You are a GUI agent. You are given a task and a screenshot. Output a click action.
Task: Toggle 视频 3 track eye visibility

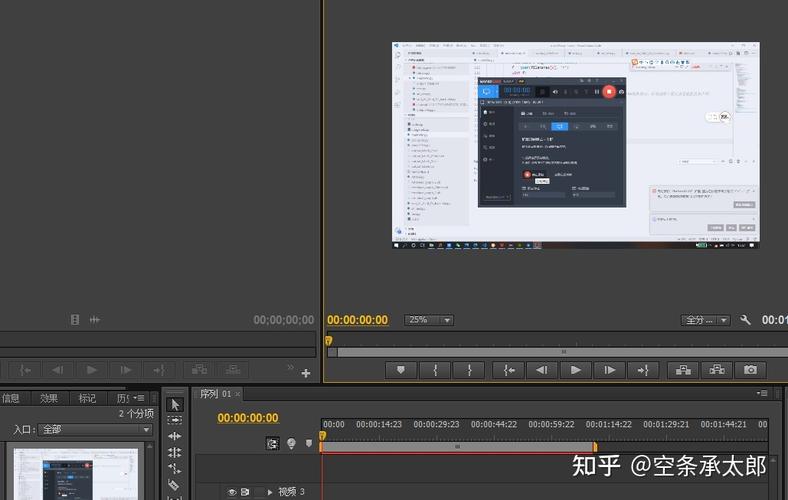pos(232,492)
